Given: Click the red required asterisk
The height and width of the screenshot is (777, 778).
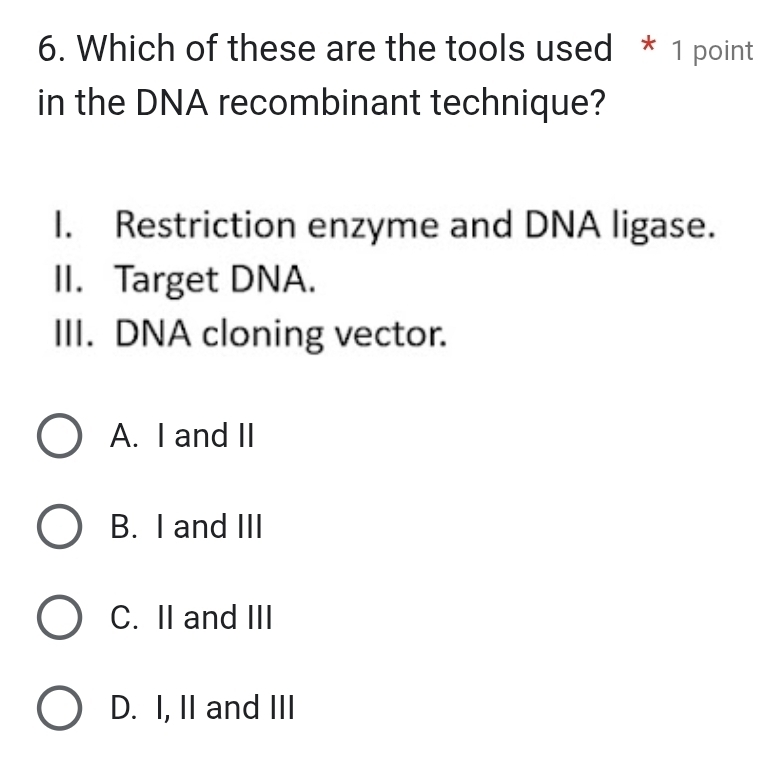Looking at the screenshot, I should [x=648, y=46].
